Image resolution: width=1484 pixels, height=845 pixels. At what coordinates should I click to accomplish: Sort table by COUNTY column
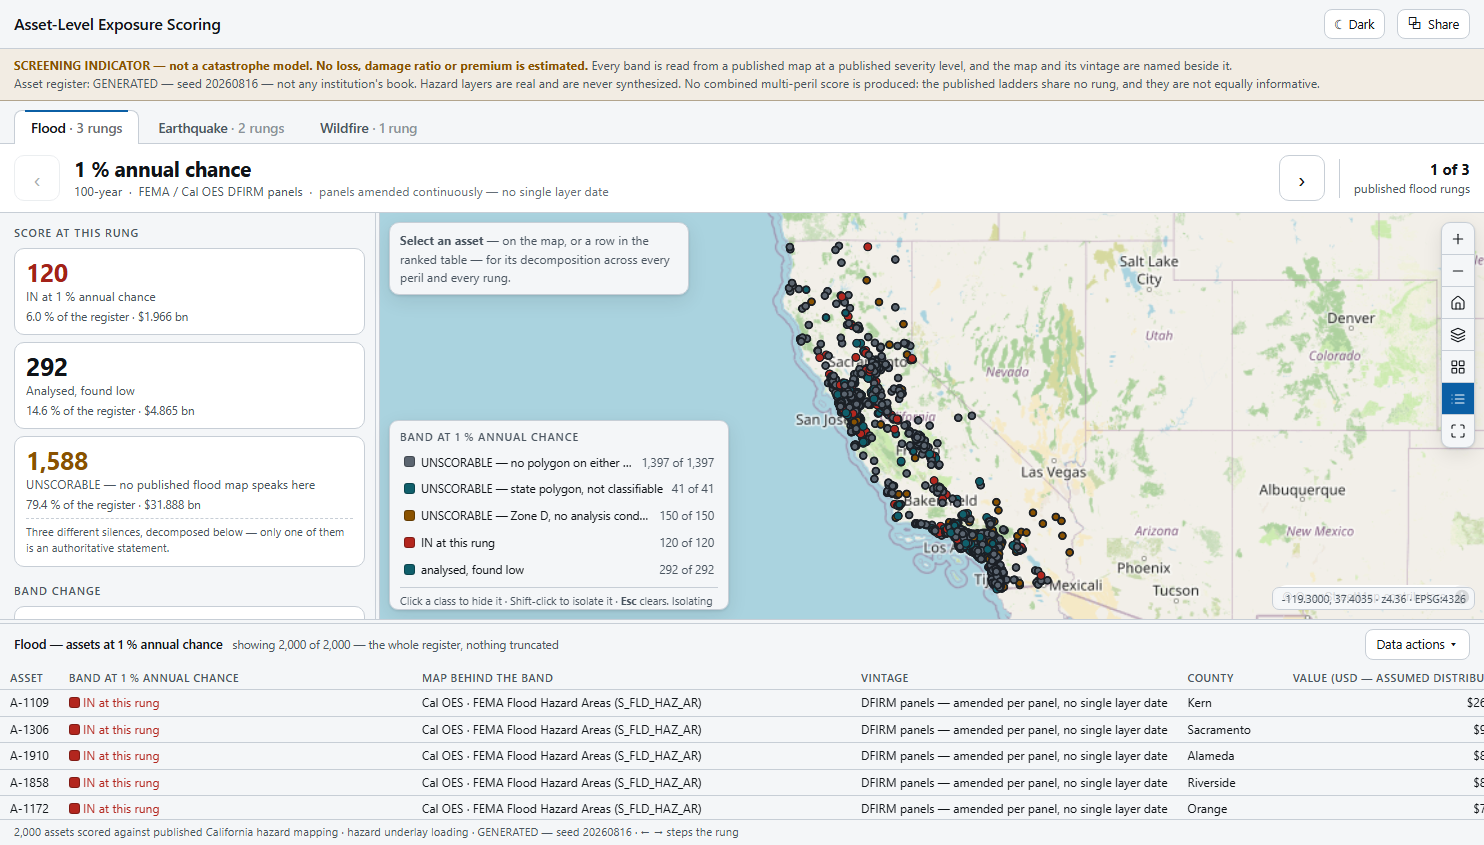[1210, 678]
